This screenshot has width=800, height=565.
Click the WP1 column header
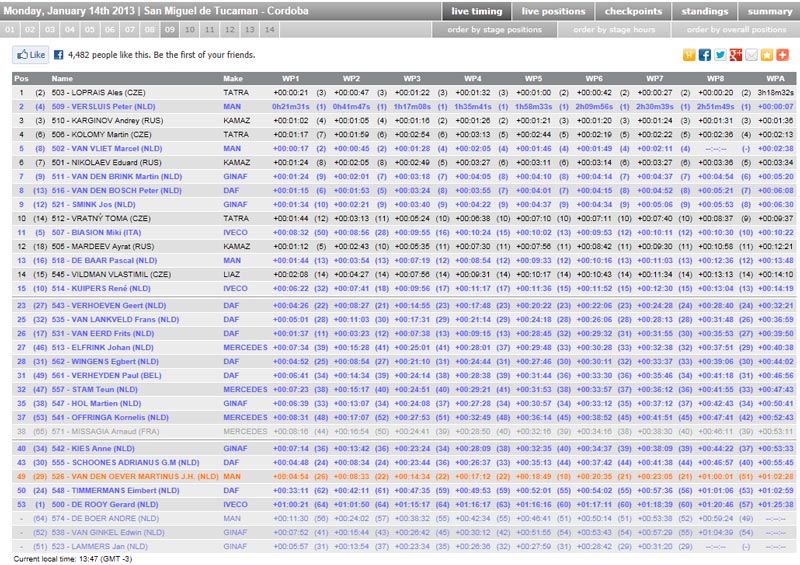pyautogui.click(x=290, y=79)
